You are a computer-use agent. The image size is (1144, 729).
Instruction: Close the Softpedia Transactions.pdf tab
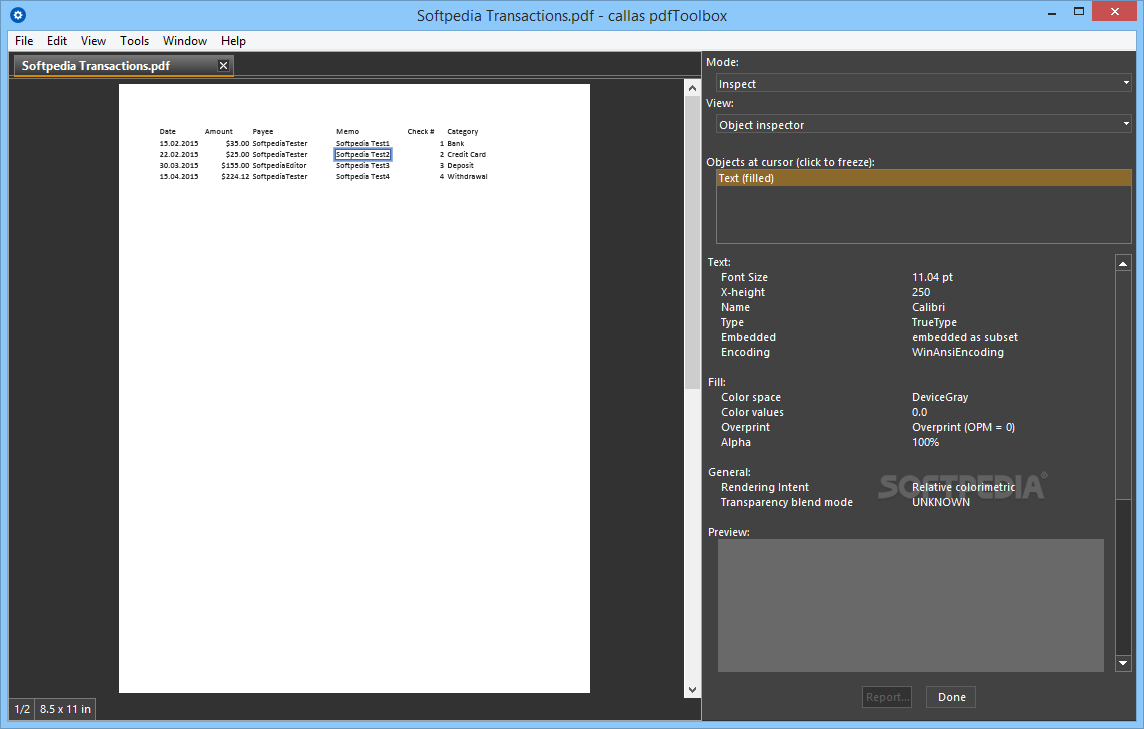223,66
